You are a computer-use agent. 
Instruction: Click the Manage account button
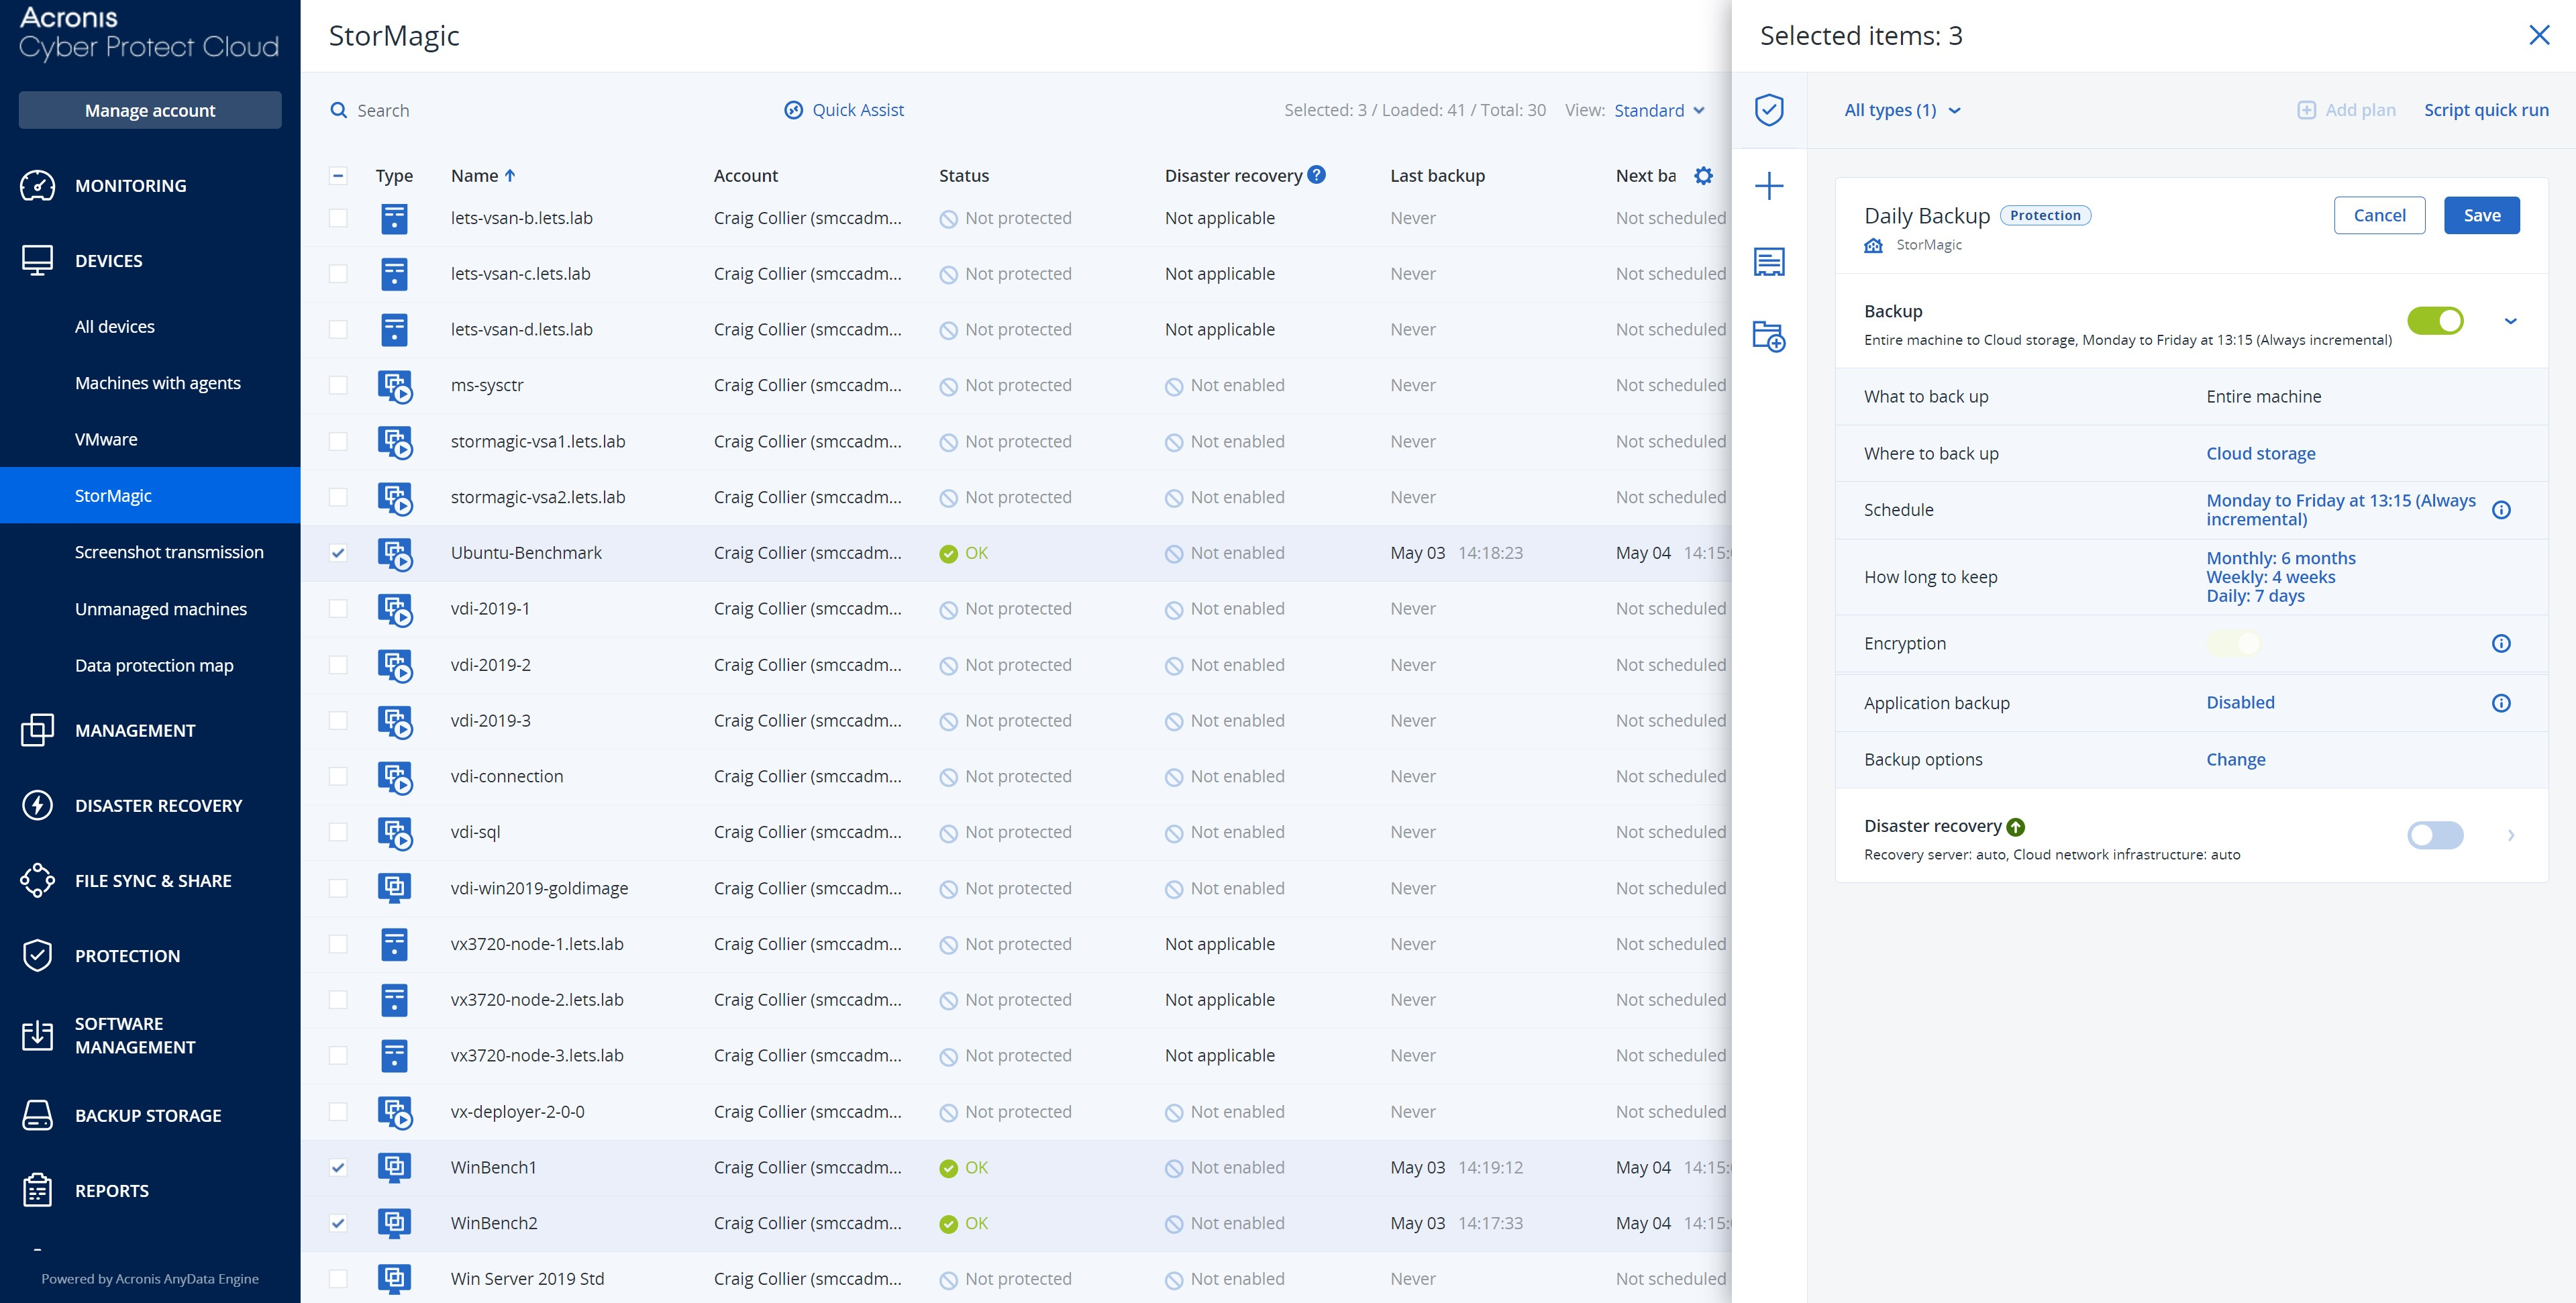tap(150, 110)
